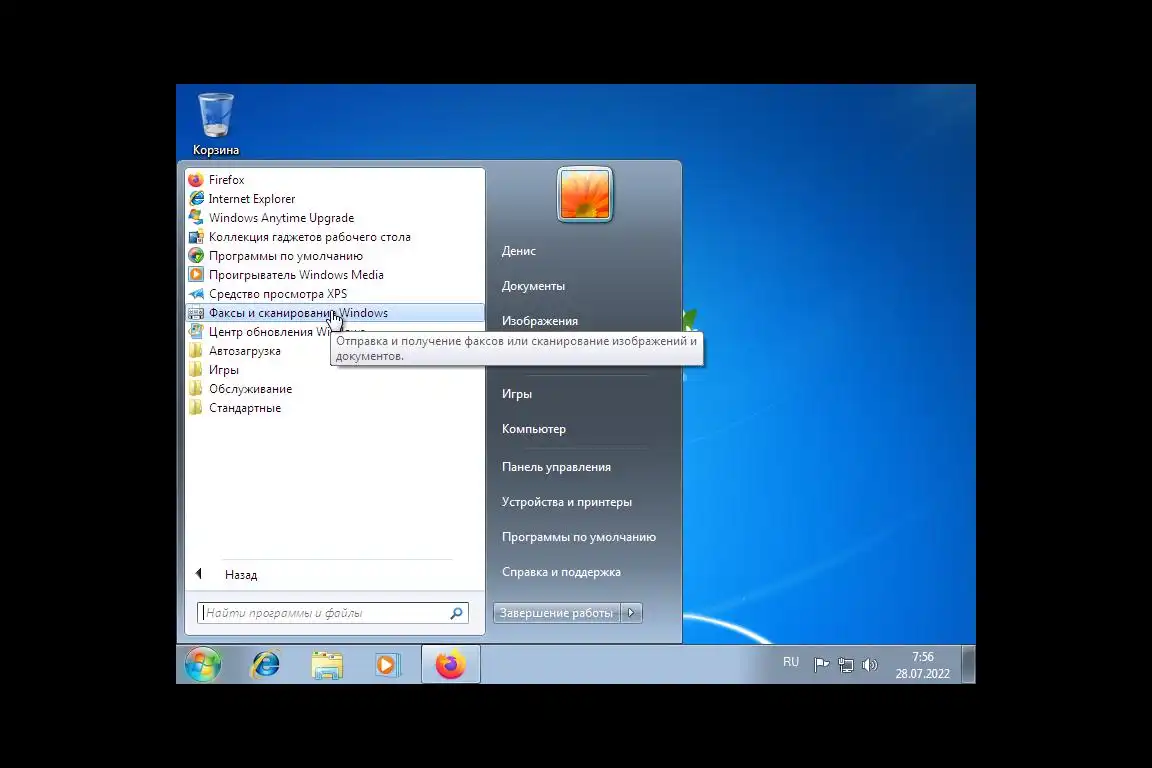Select Средство просмотра XPS text entry
The height and width of the screenshot is (768, 1152).
tap(278, 294)
